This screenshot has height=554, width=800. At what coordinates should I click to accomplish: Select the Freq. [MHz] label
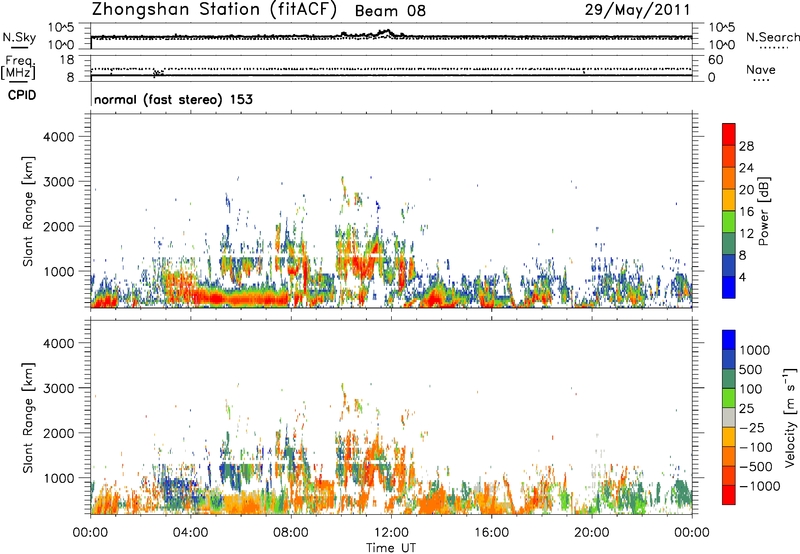coord(19,67)
